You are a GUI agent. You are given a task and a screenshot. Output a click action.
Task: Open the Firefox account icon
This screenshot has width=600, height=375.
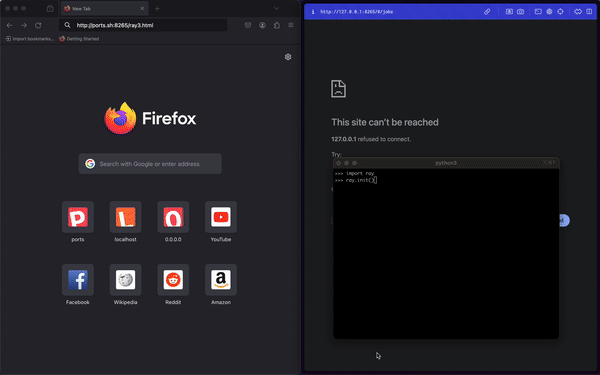coord(262,25)
